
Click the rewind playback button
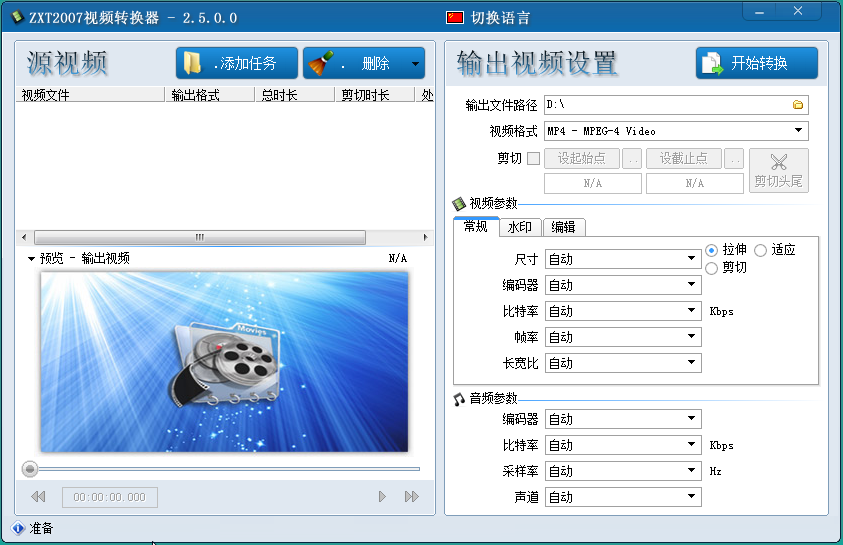[38, 497]
